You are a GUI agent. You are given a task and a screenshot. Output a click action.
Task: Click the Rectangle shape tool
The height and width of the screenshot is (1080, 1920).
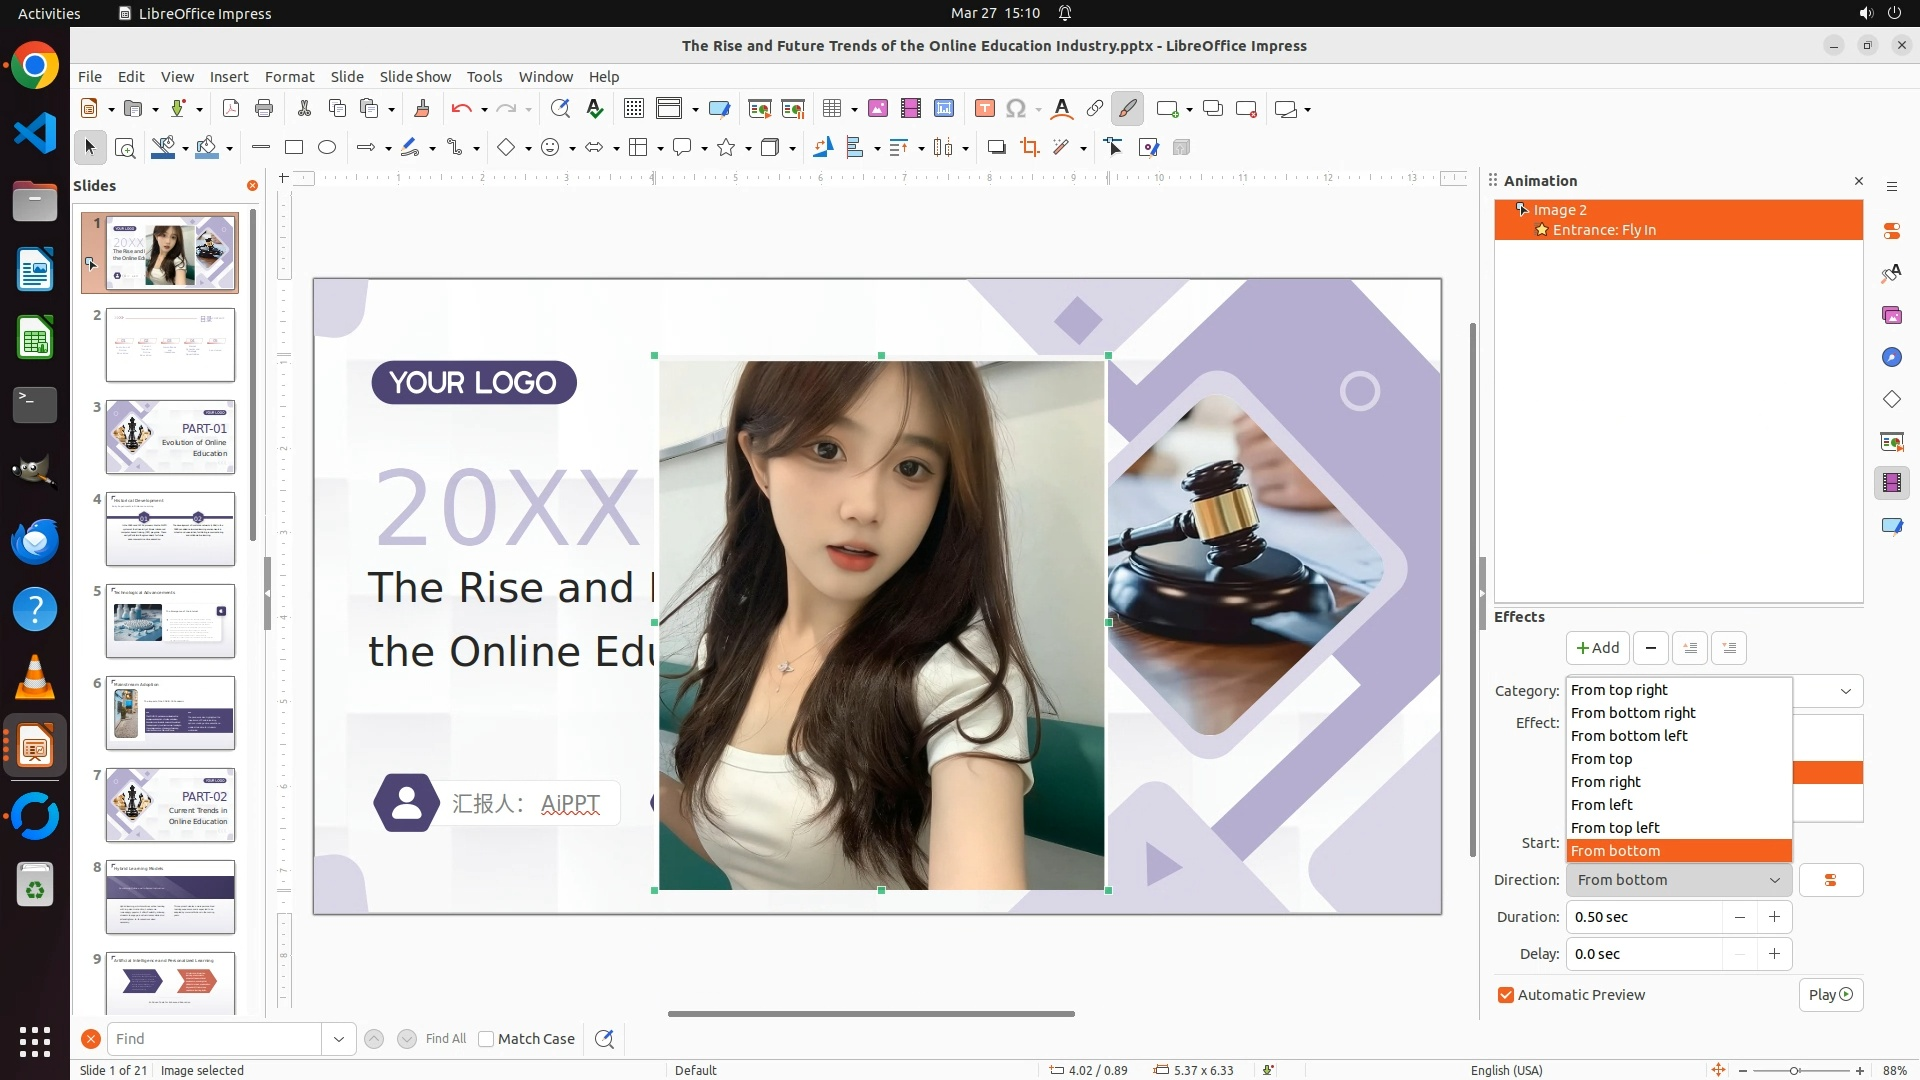(294, 148)
